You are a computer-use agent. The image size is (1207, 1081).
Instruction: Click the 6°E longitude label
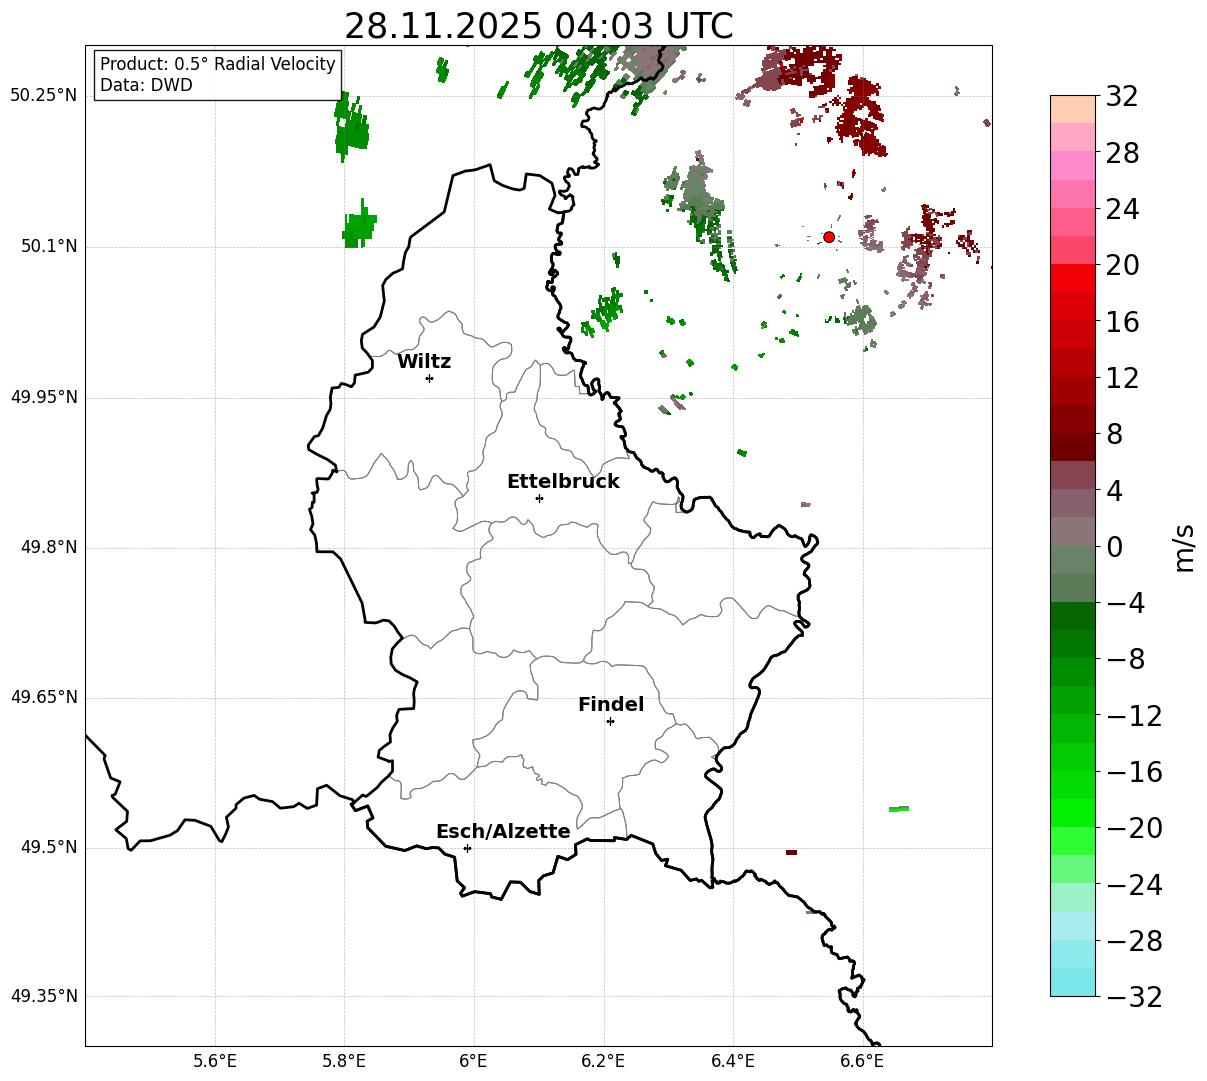pos(474,1061)
